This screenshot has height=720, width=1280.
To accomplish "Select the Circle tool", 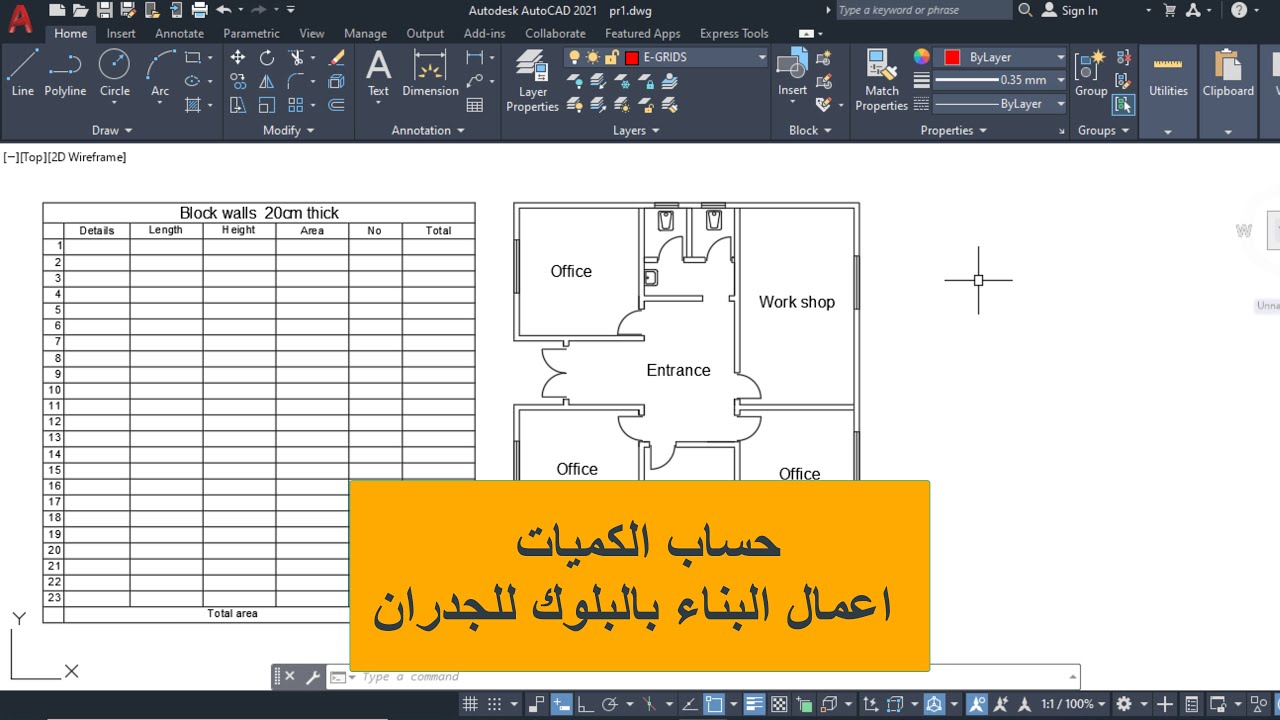I will tap(114, 73).
